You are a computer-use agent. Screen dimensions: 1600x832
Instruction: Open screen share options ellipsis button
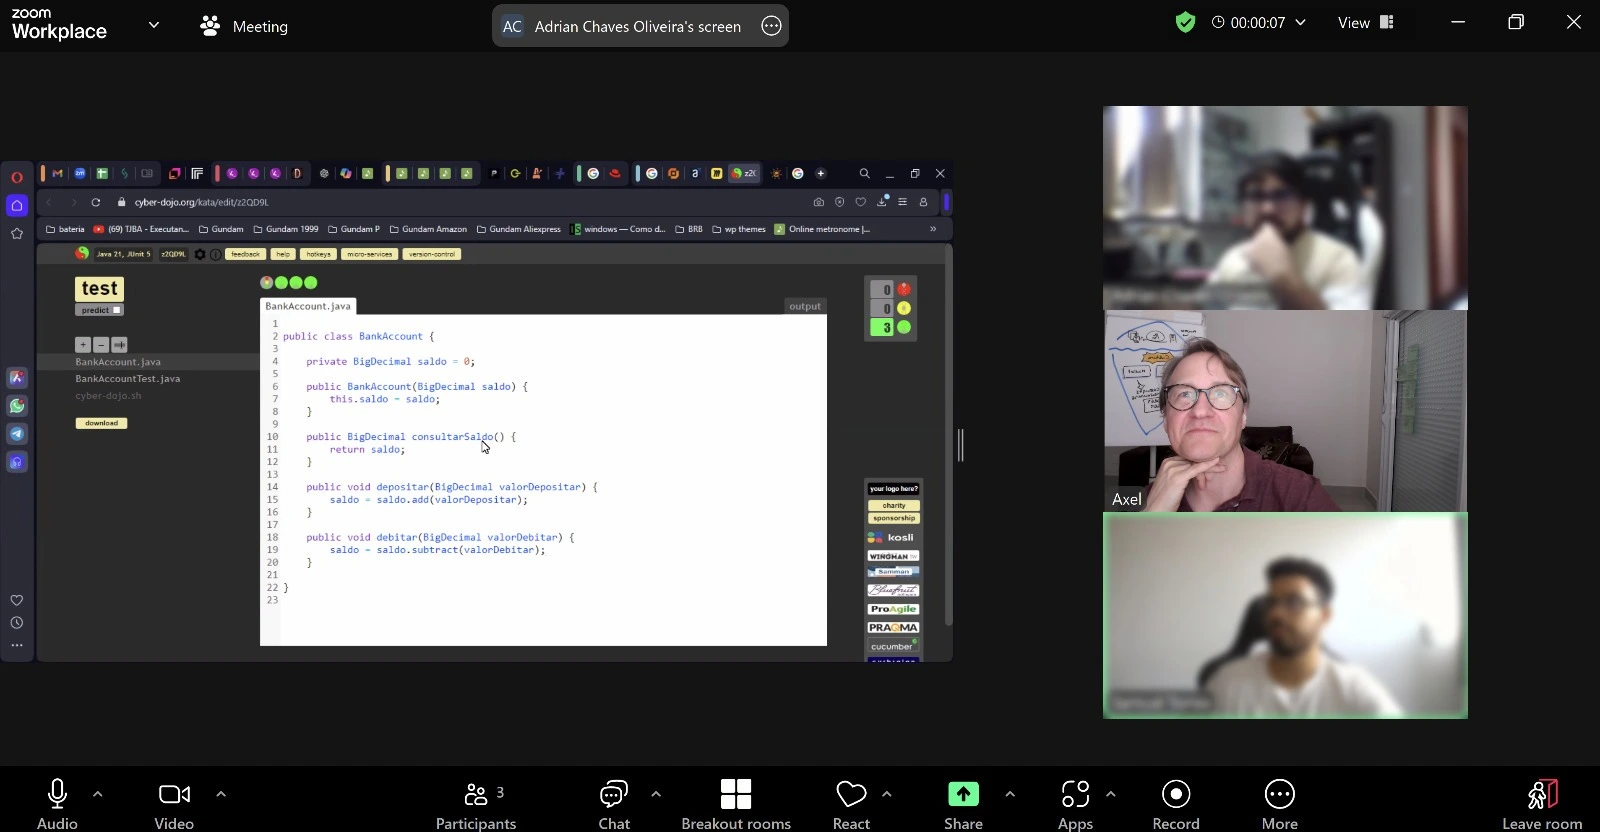tap(771, 26)
